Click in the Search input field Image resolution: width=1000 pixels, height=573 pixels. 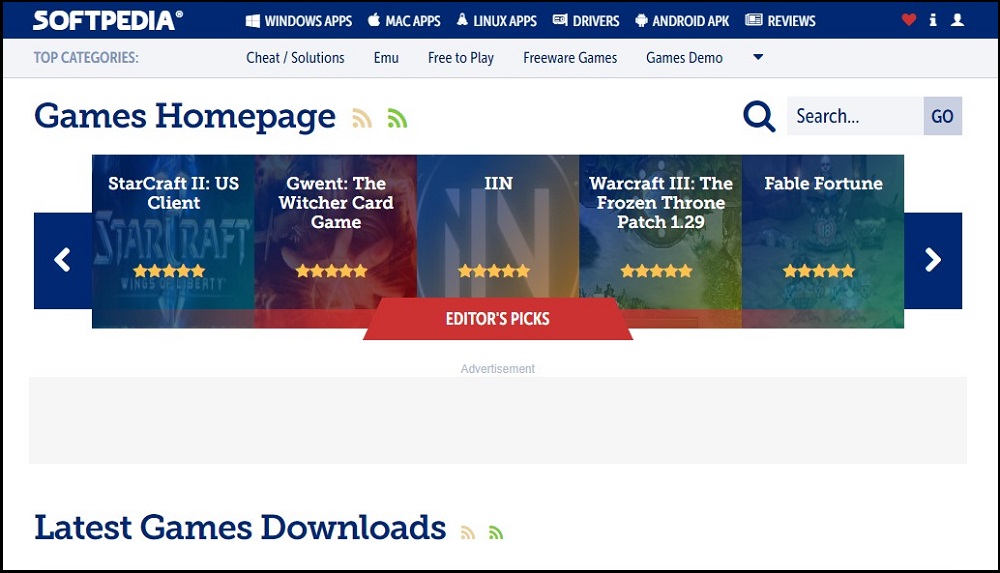click(855, 116)
